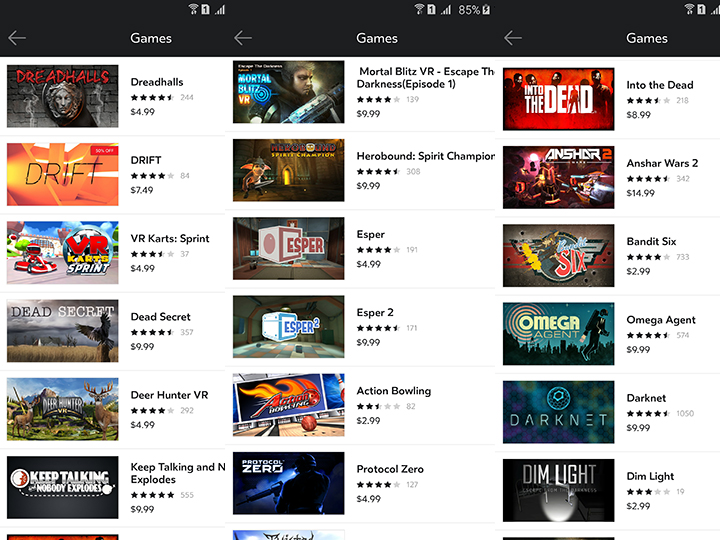Open VR Karts Sprint thumbnail
The width and height of the screenshot is (720, 540).
[62, 253]
